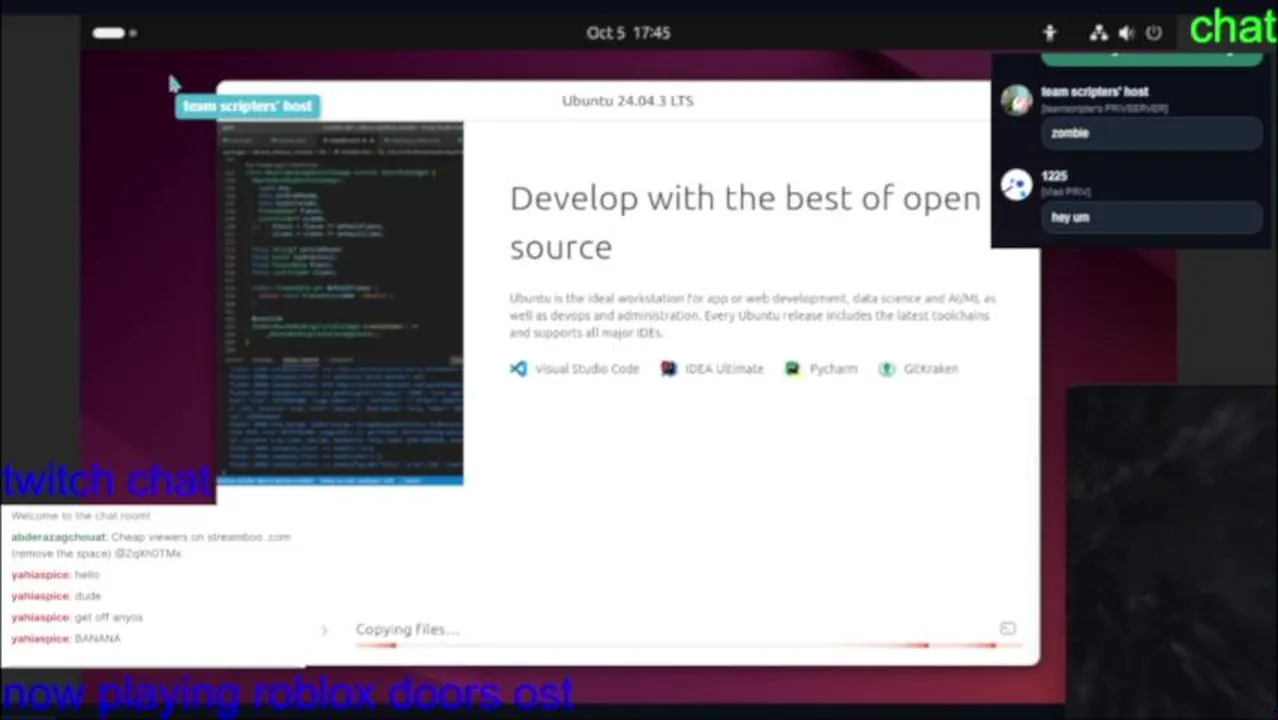
Task: Click the yahiaspice hello message
Action: click(56, 575)
